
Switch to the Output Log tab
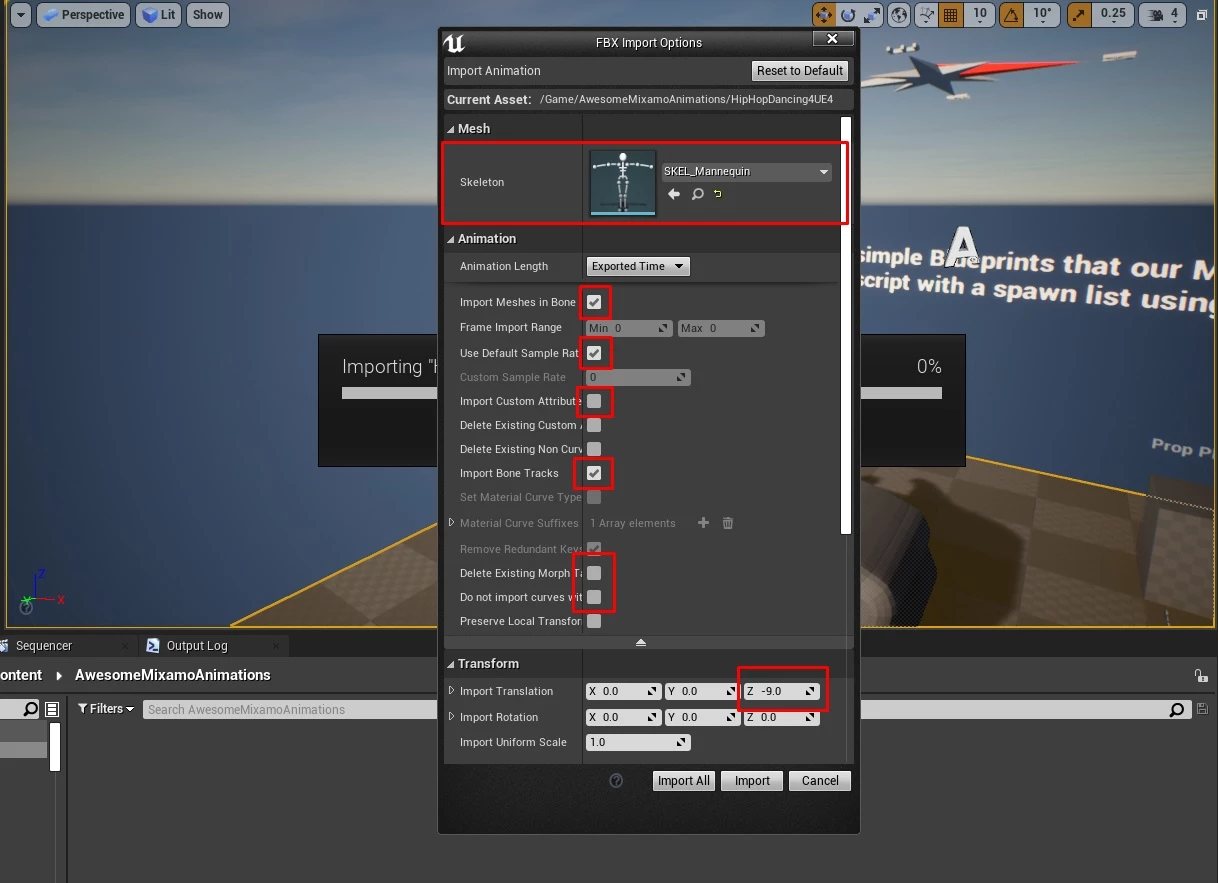[197, 646]
